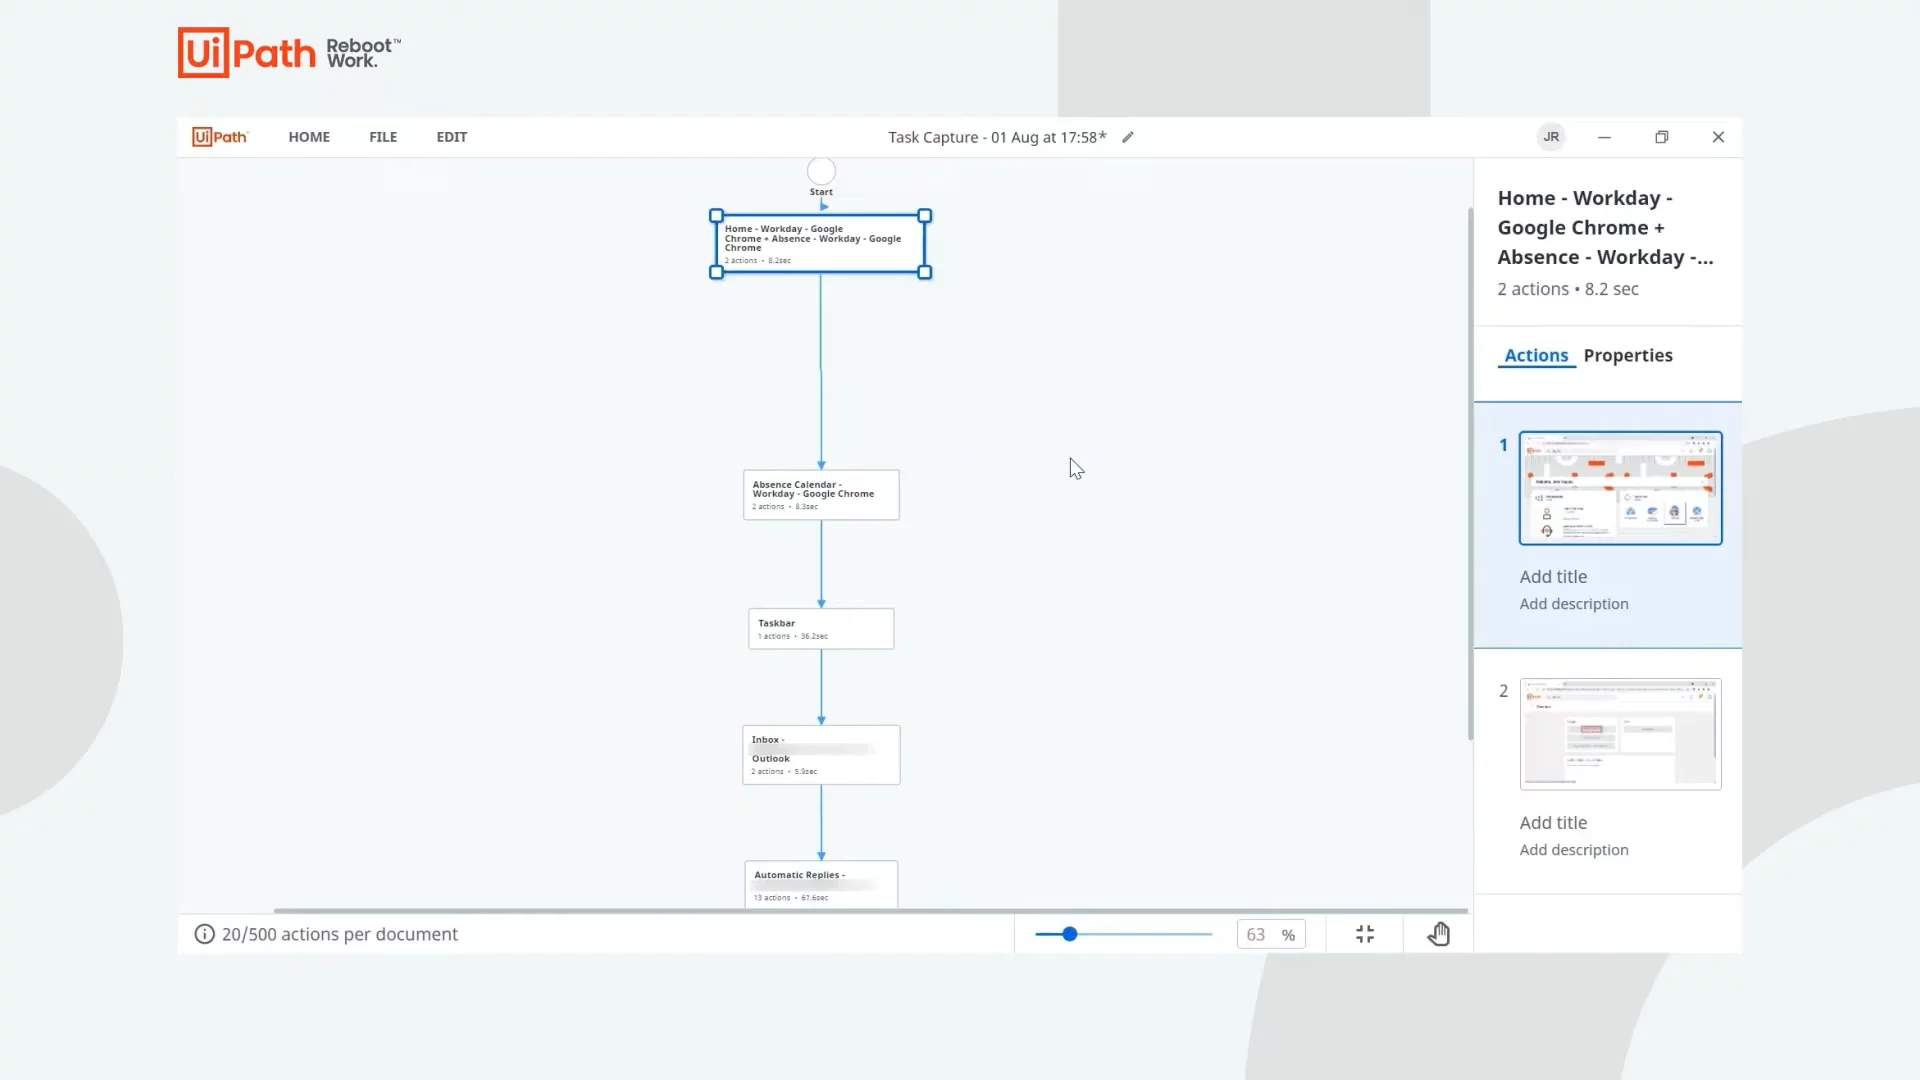The height and width of the screenshot is (1080, 1920).
Task: Click top-left resize handle of selected node
Action: 716,216
